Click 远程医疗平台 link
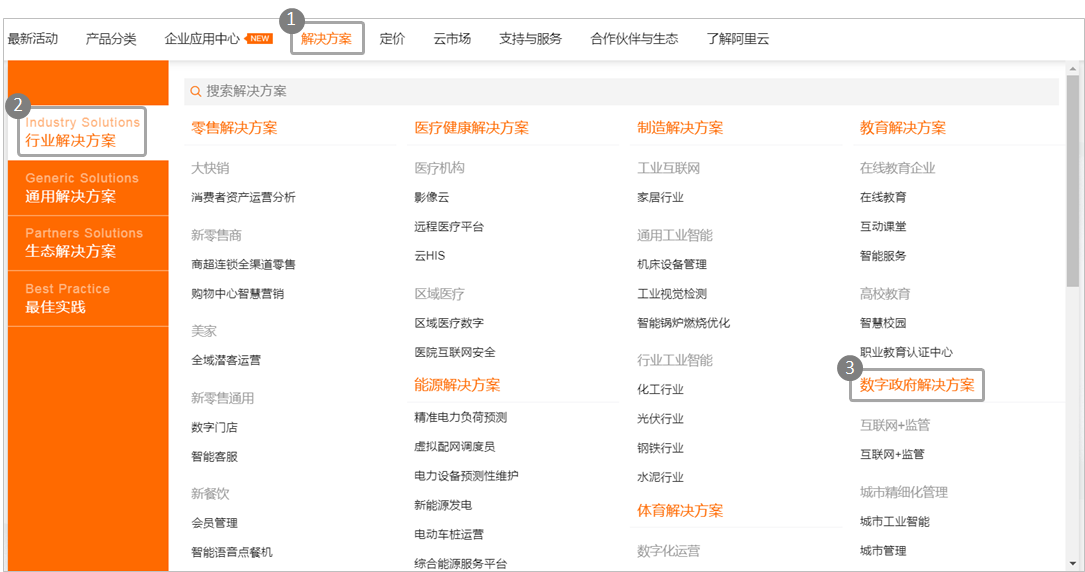Image resolution: width=1085 pixels, height=572 pixels. (x=449, y=226)
